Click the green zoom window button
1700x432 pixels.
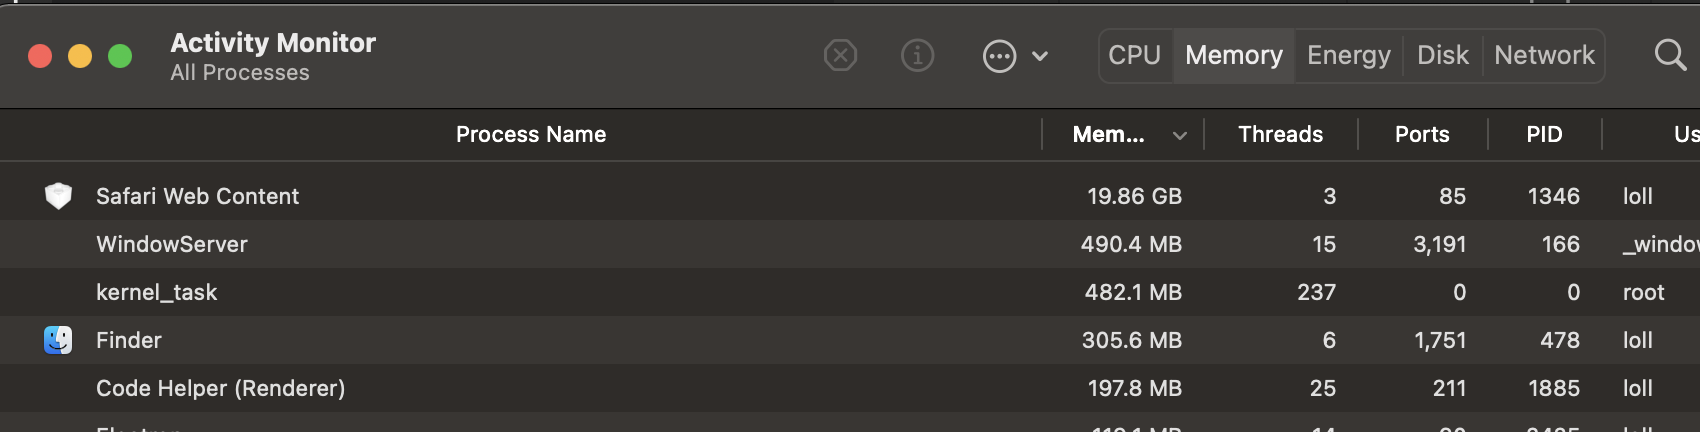click(x=120, y=56)
